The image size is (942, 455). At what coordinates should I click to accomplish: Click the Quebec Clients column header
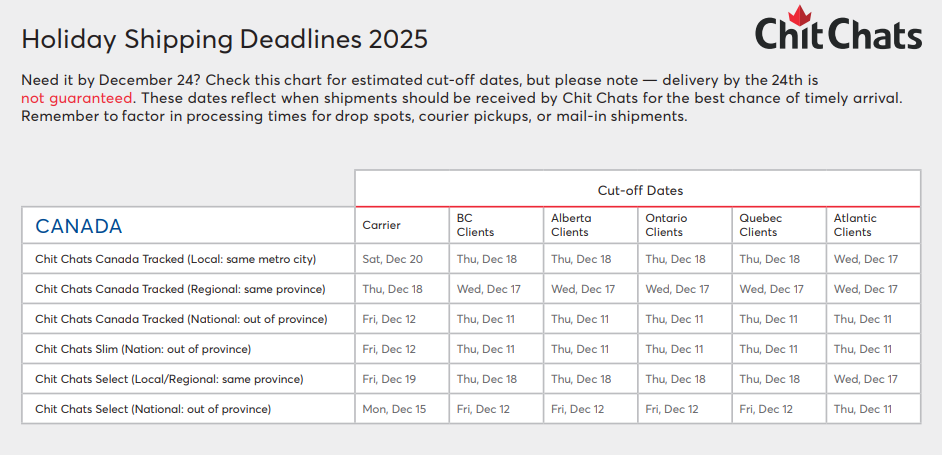click(760, 225)
